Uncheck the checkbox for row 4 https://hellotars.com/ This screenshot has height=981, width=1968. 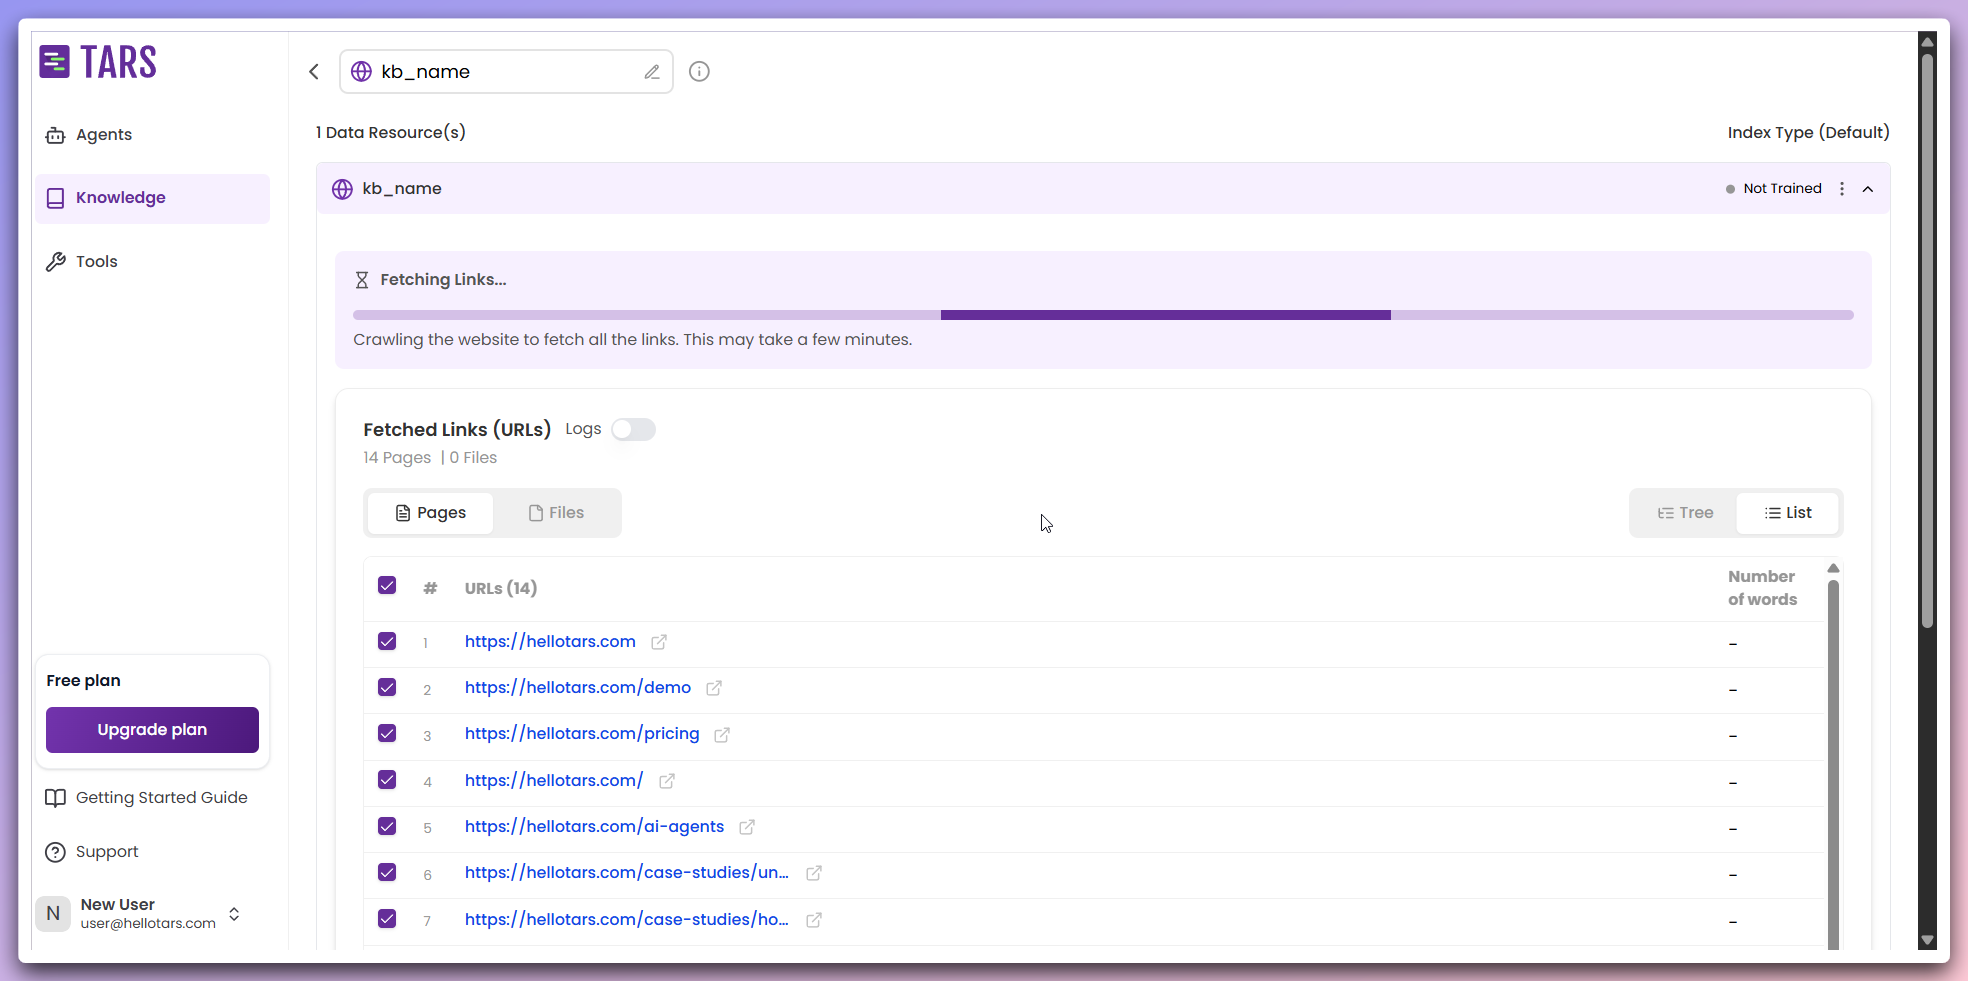387,779
